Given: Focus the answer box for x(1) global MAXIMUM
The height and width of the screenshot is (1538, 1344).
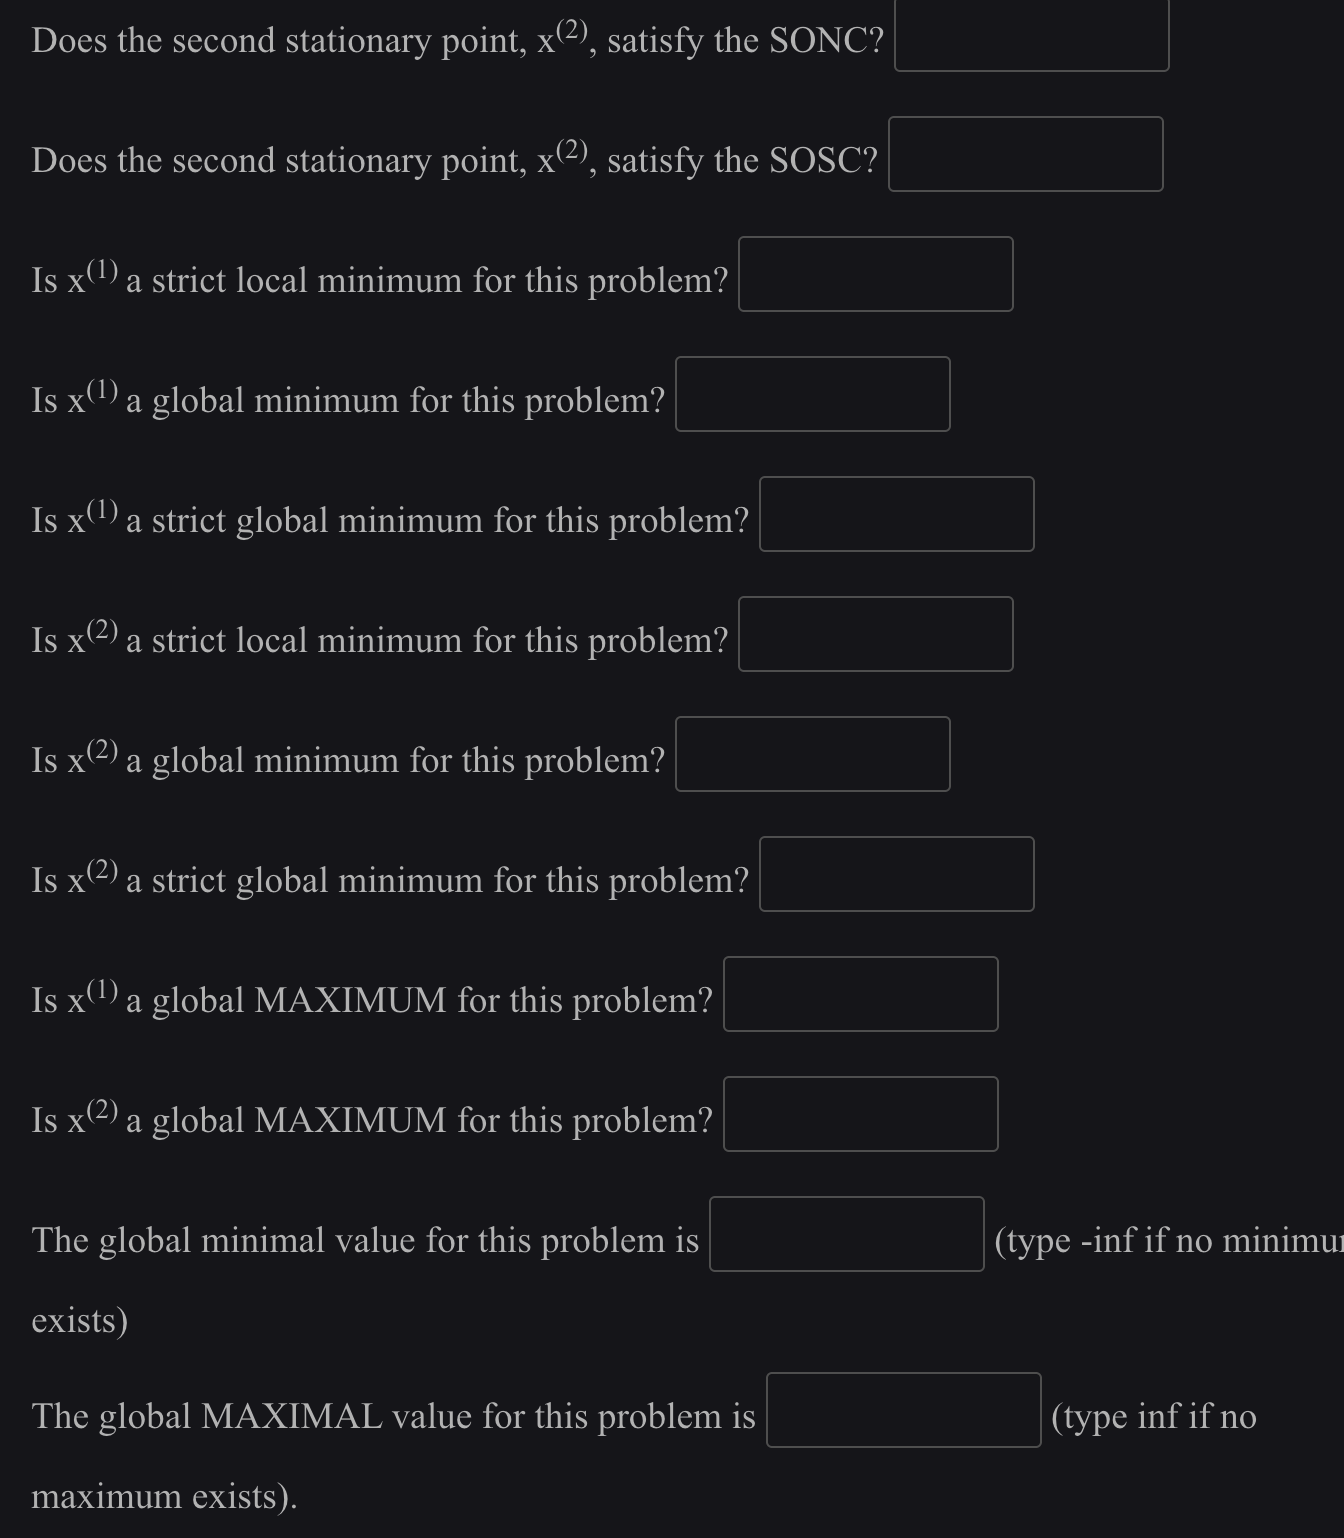Looking at the screenshot, I should click(860, 993).
